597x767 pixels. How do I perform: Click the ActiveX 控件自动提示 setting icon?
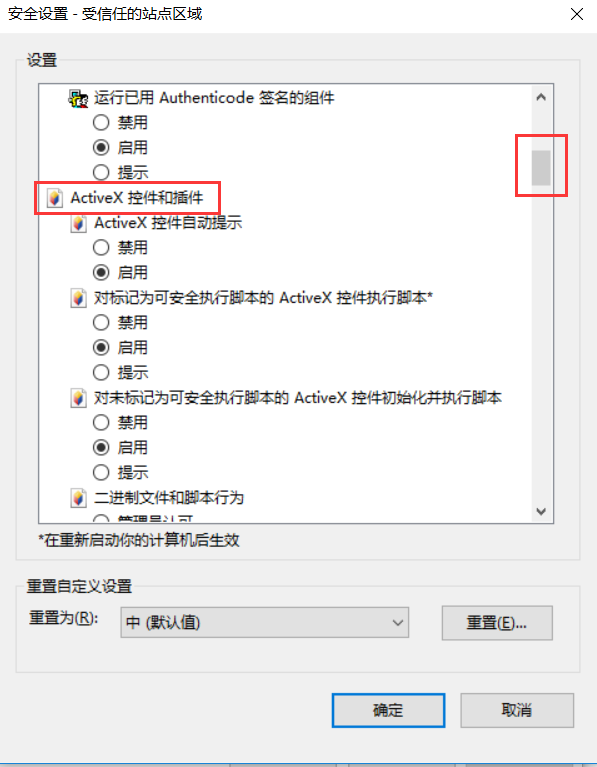[78, 224]
